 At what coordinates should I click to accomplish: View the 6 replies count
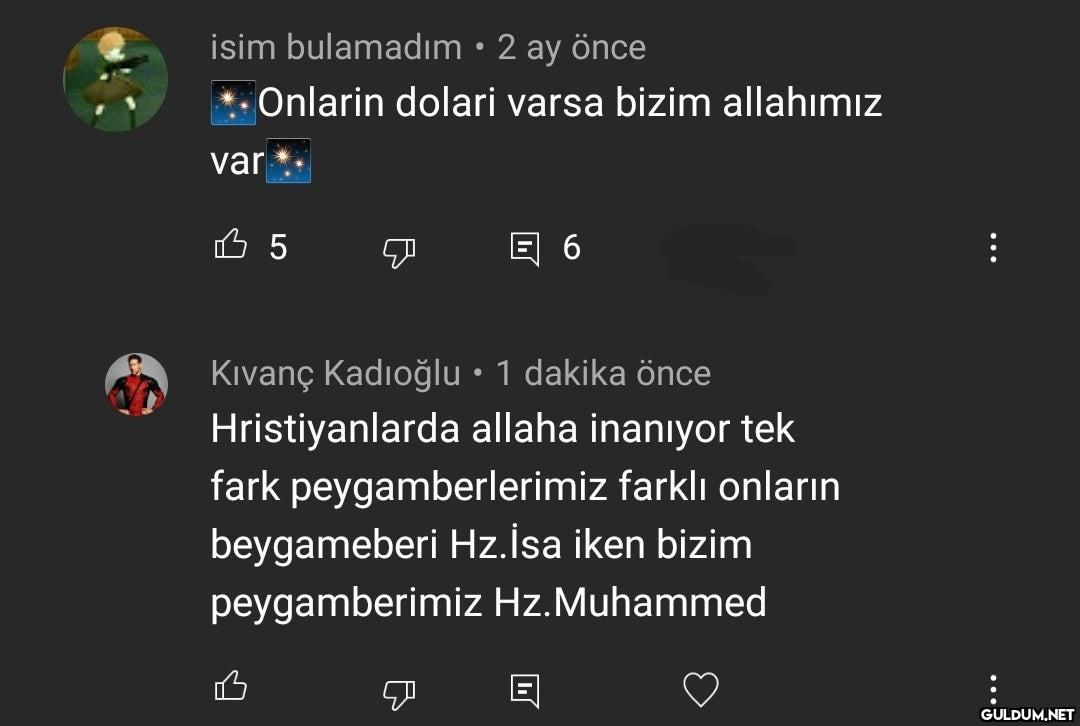click(572, 247)
